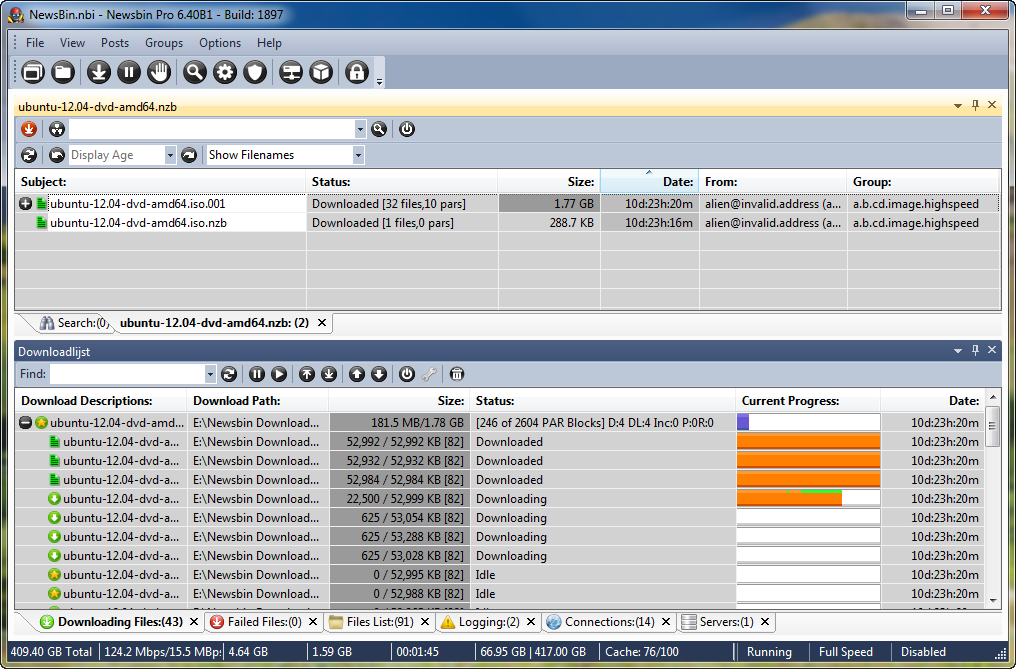Click the hand stop icon in main toolbar

pos(159,72)
